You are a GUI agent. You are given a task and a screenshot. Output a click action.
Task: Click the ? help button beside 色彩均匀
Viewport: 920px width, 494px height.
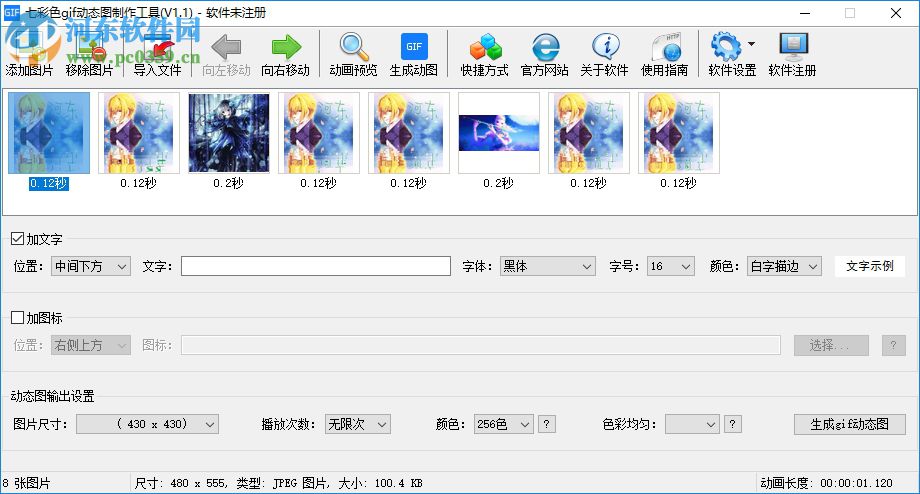[732, 424]
